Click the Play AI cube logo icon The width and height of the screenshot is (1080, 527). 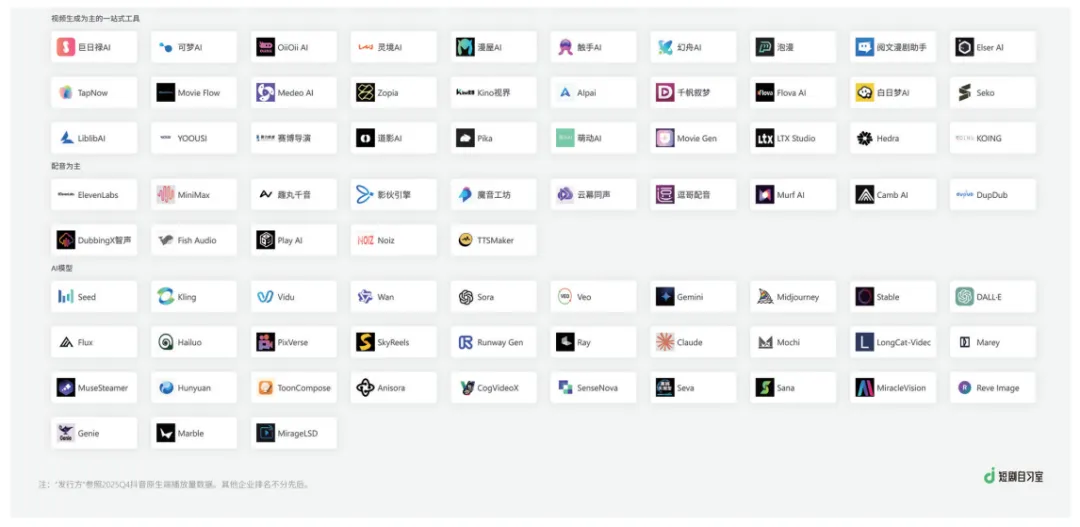coord(266,240)
